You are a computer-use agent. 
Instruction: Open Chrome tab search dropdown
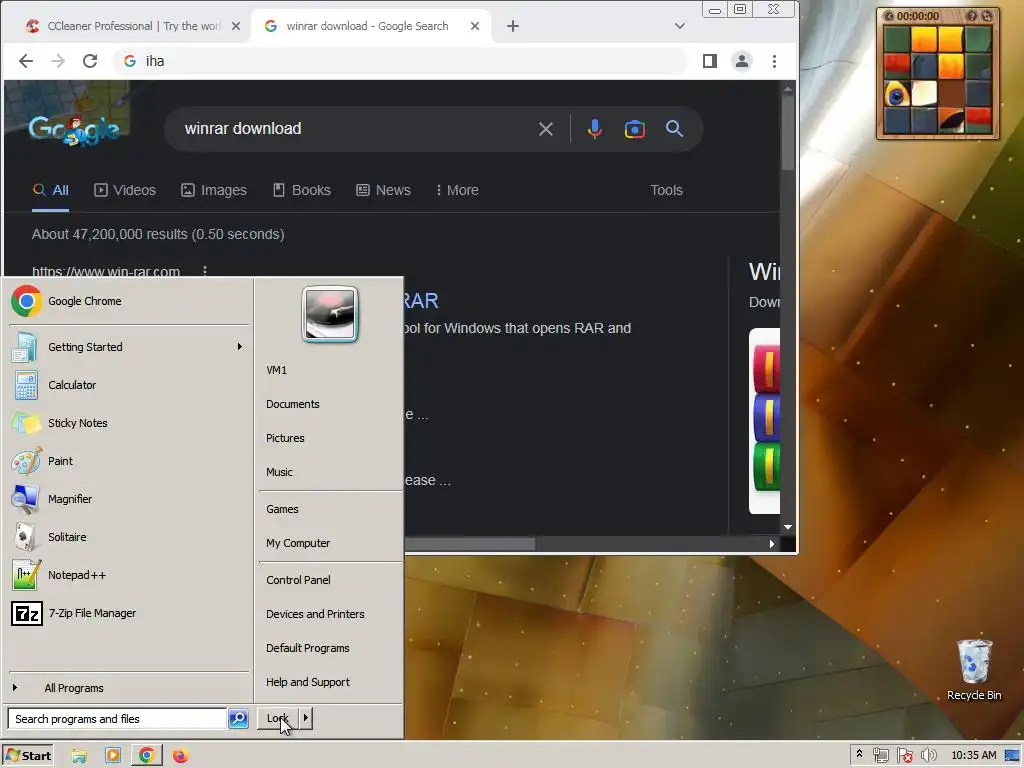click(x=679, y=26)
